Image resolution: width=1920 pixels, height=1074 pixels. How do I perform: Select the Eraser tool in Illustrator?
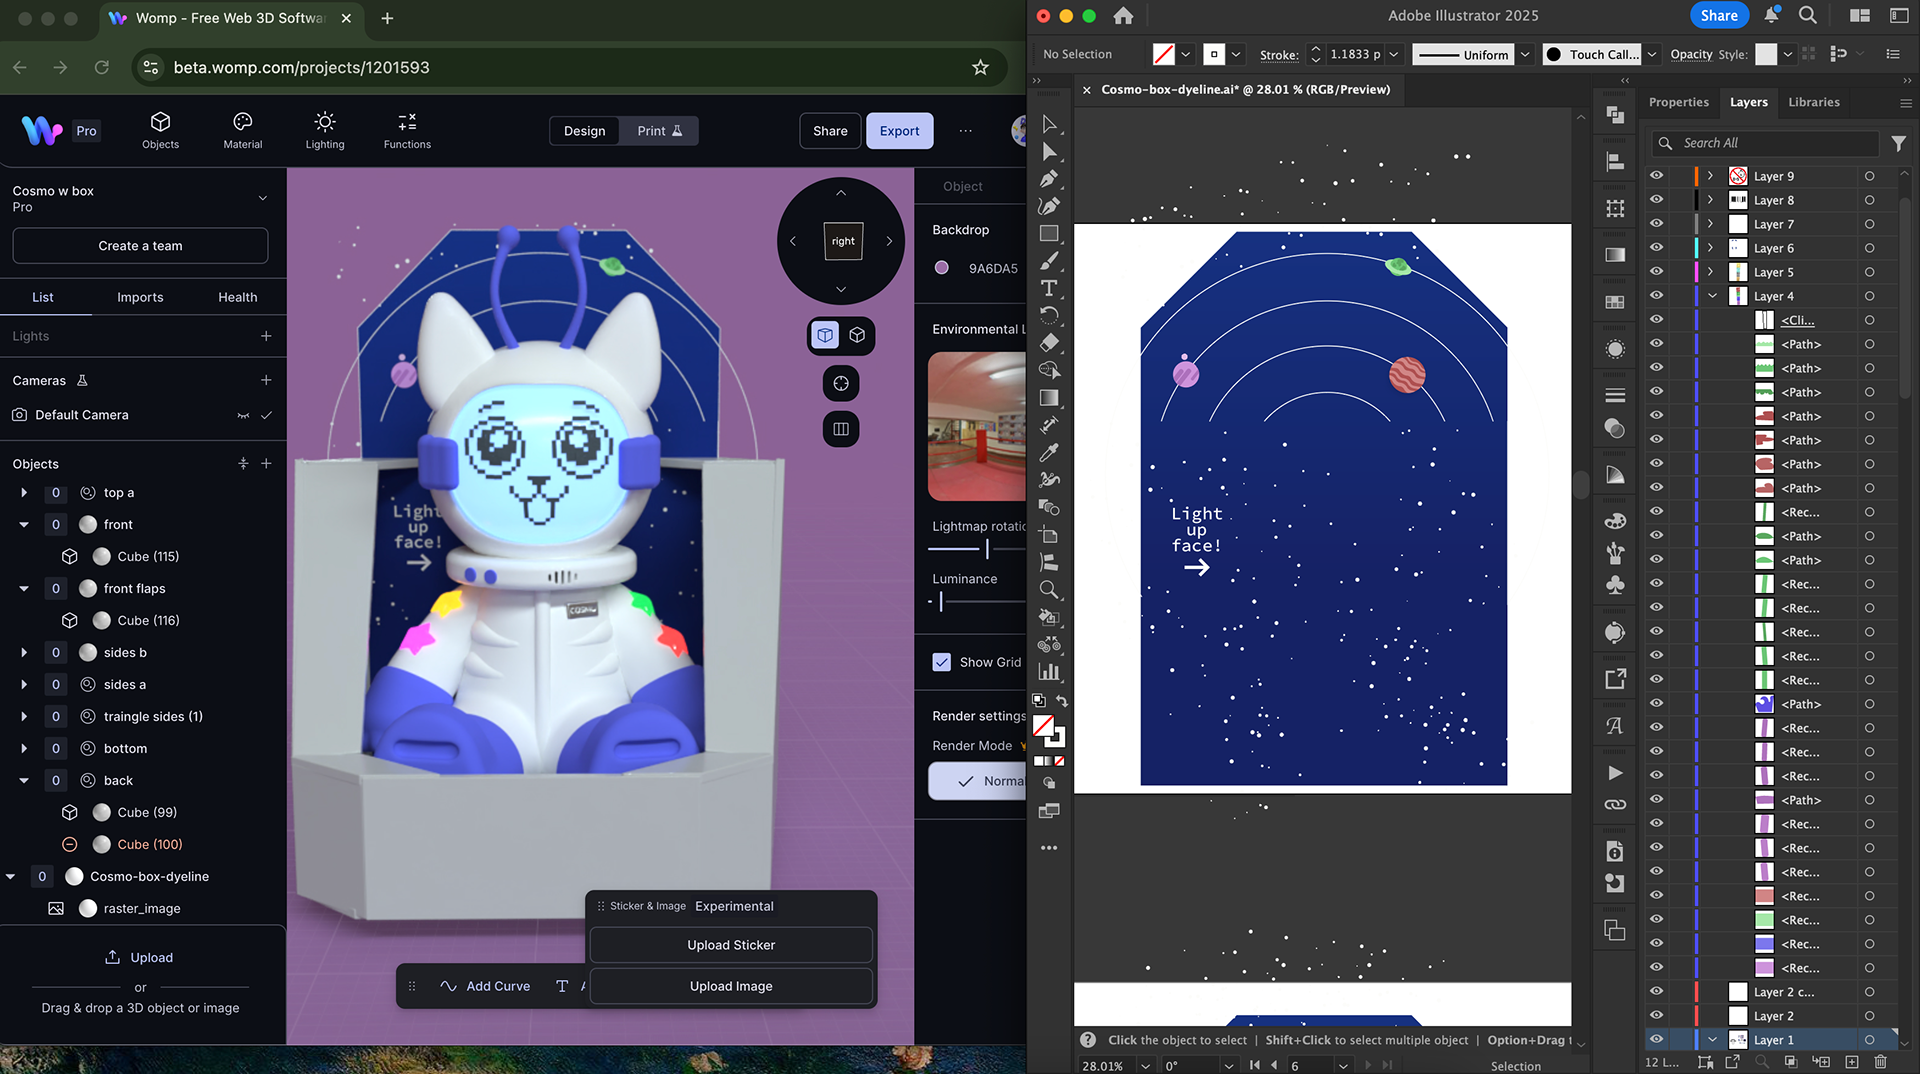click(1049, 343)
